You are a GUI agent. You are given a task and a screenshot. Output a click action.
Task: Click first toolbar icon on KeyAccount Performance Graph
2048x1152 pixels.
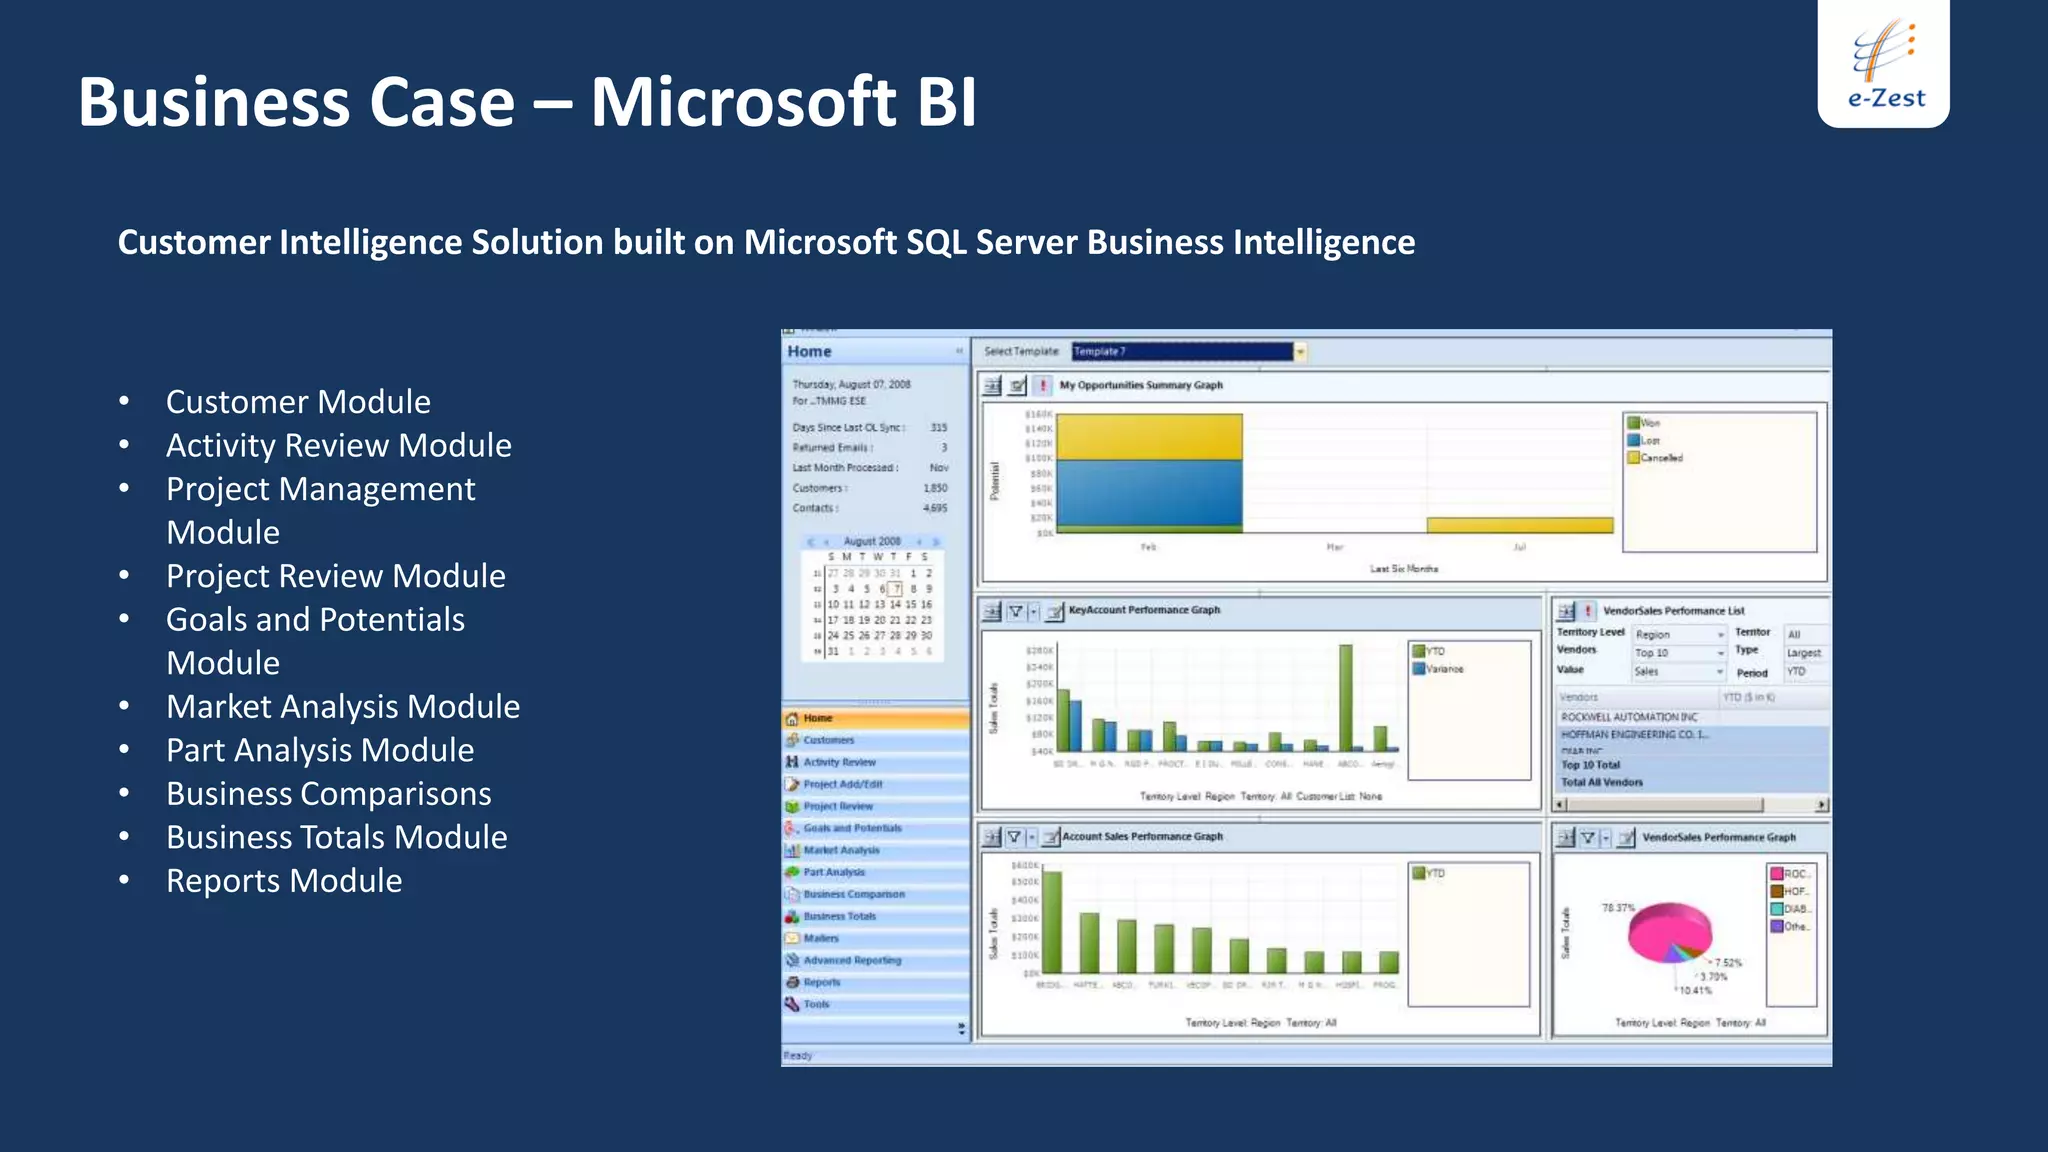[x=992, y=611]
